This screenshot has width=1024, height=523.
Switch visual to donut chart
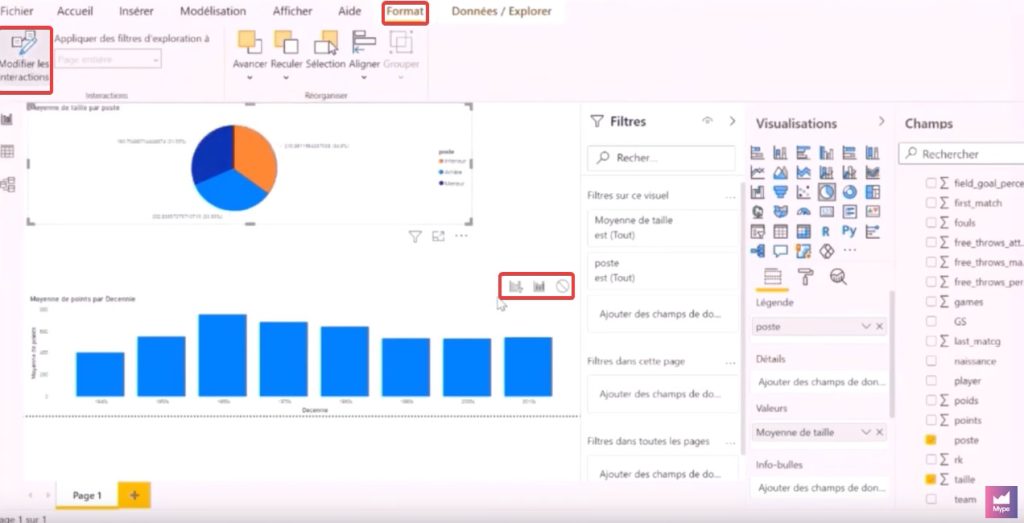(849, 192)
